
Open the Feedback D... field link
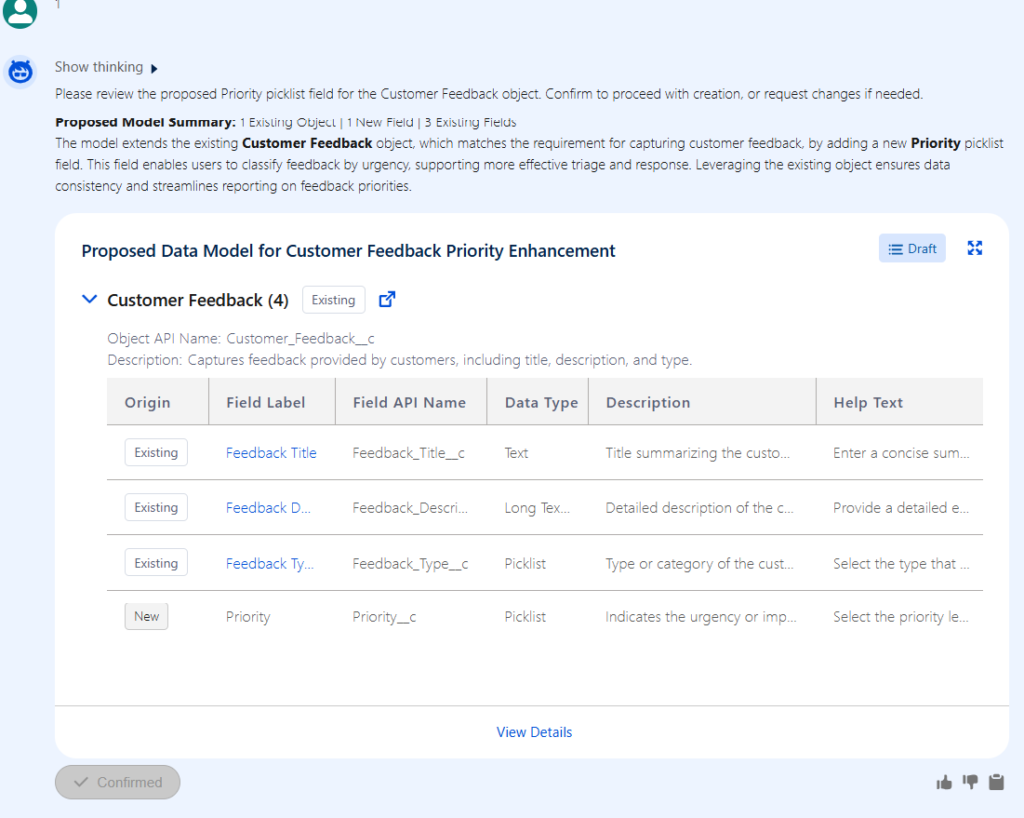click(268, 508)
